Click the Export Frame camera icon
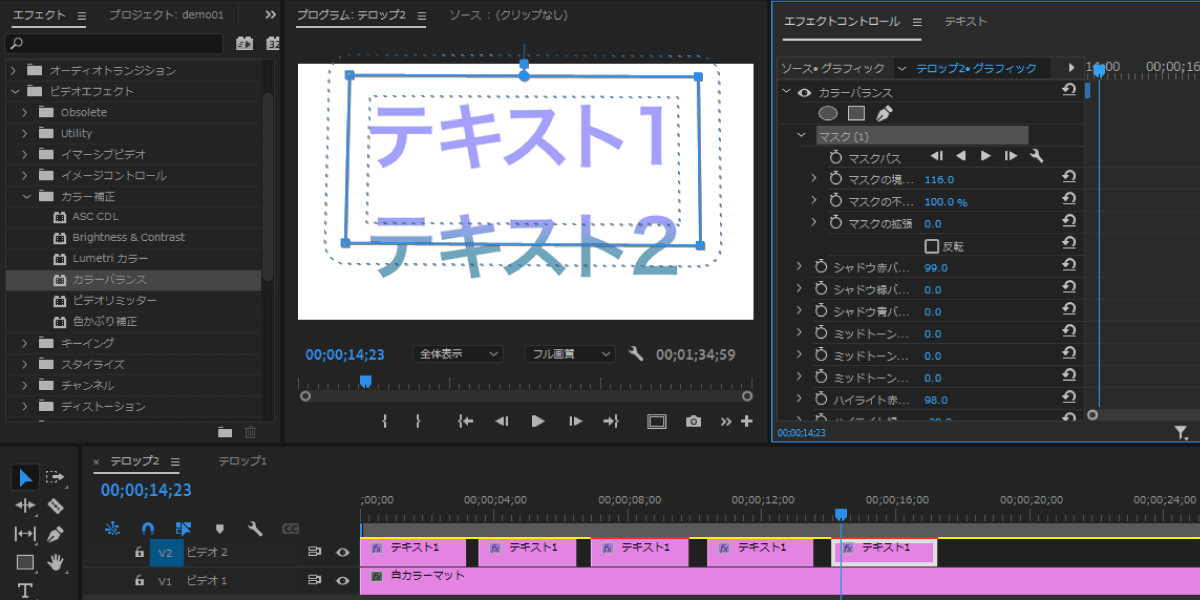Image resolution: width=1200 pixels, height=600 pixels. pyautogui.click(x=693, y=422)
